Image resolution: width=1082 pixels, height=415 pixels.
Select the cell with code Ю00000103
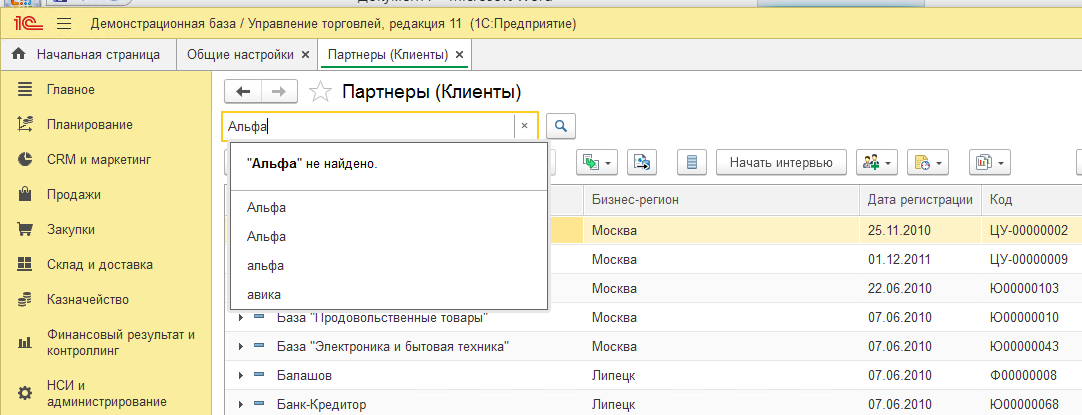(1031, 289)
